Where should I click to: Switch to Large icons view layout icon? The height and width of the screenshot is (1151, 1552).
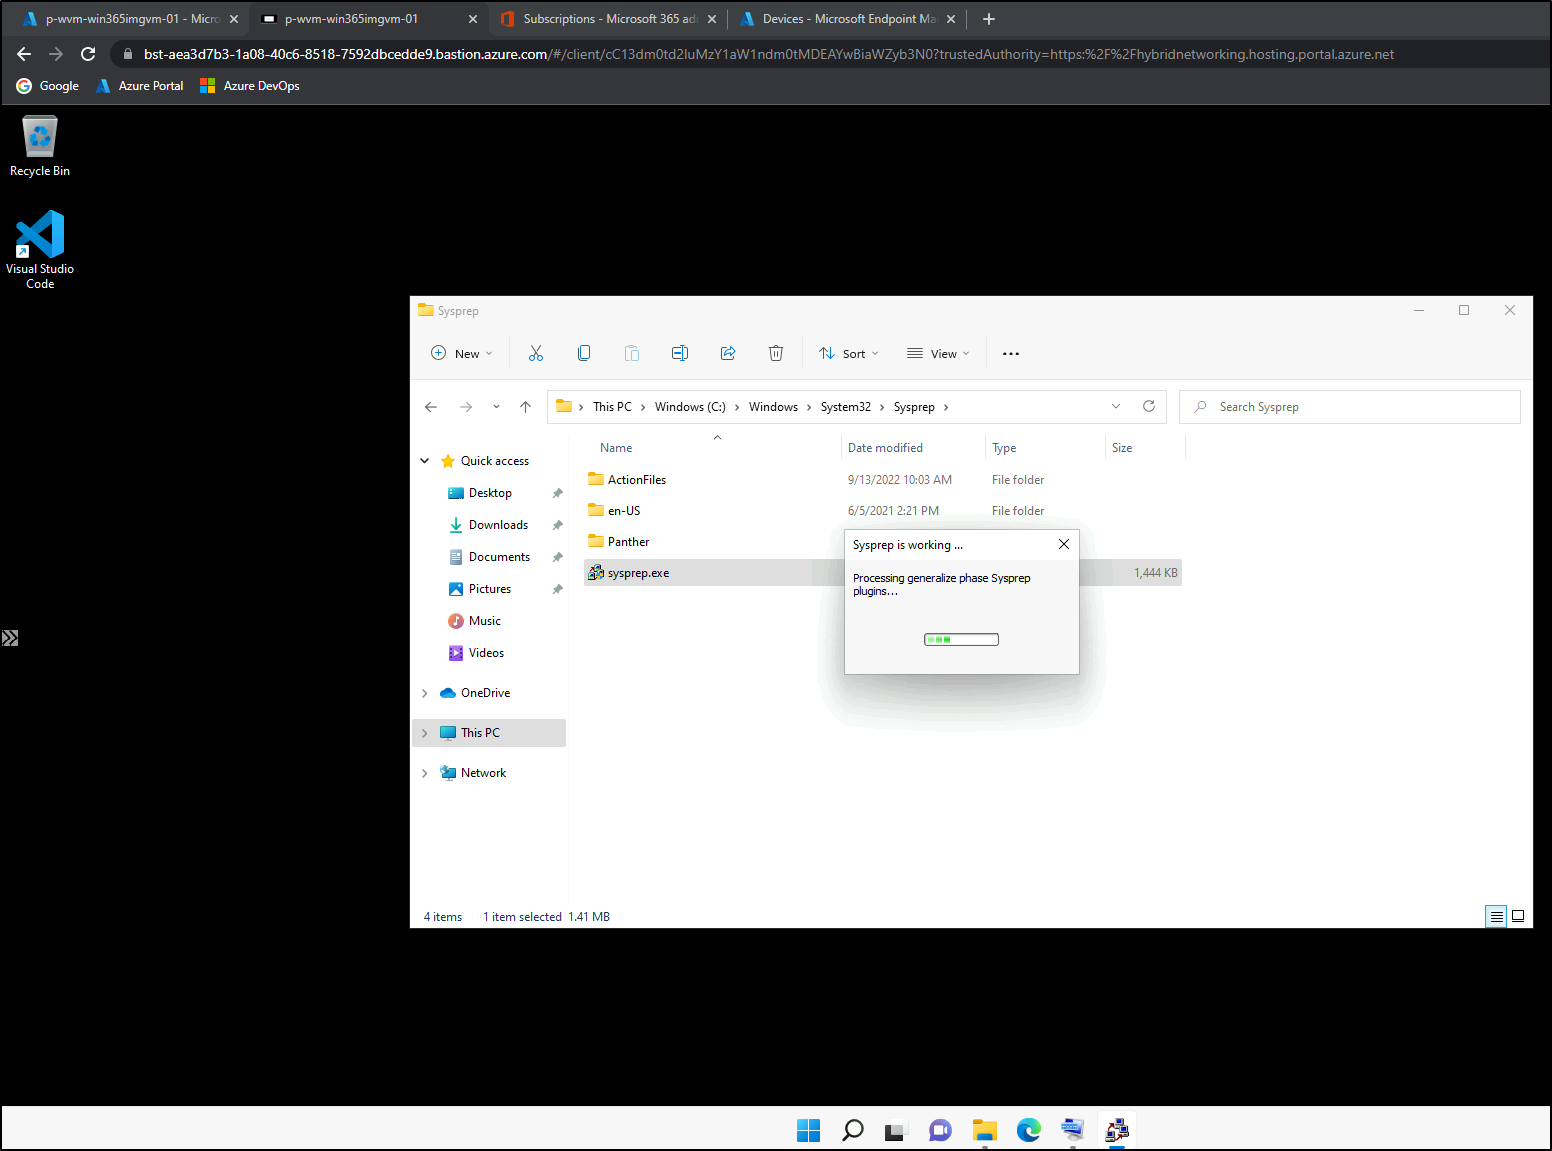click(x=1518, y=916)
